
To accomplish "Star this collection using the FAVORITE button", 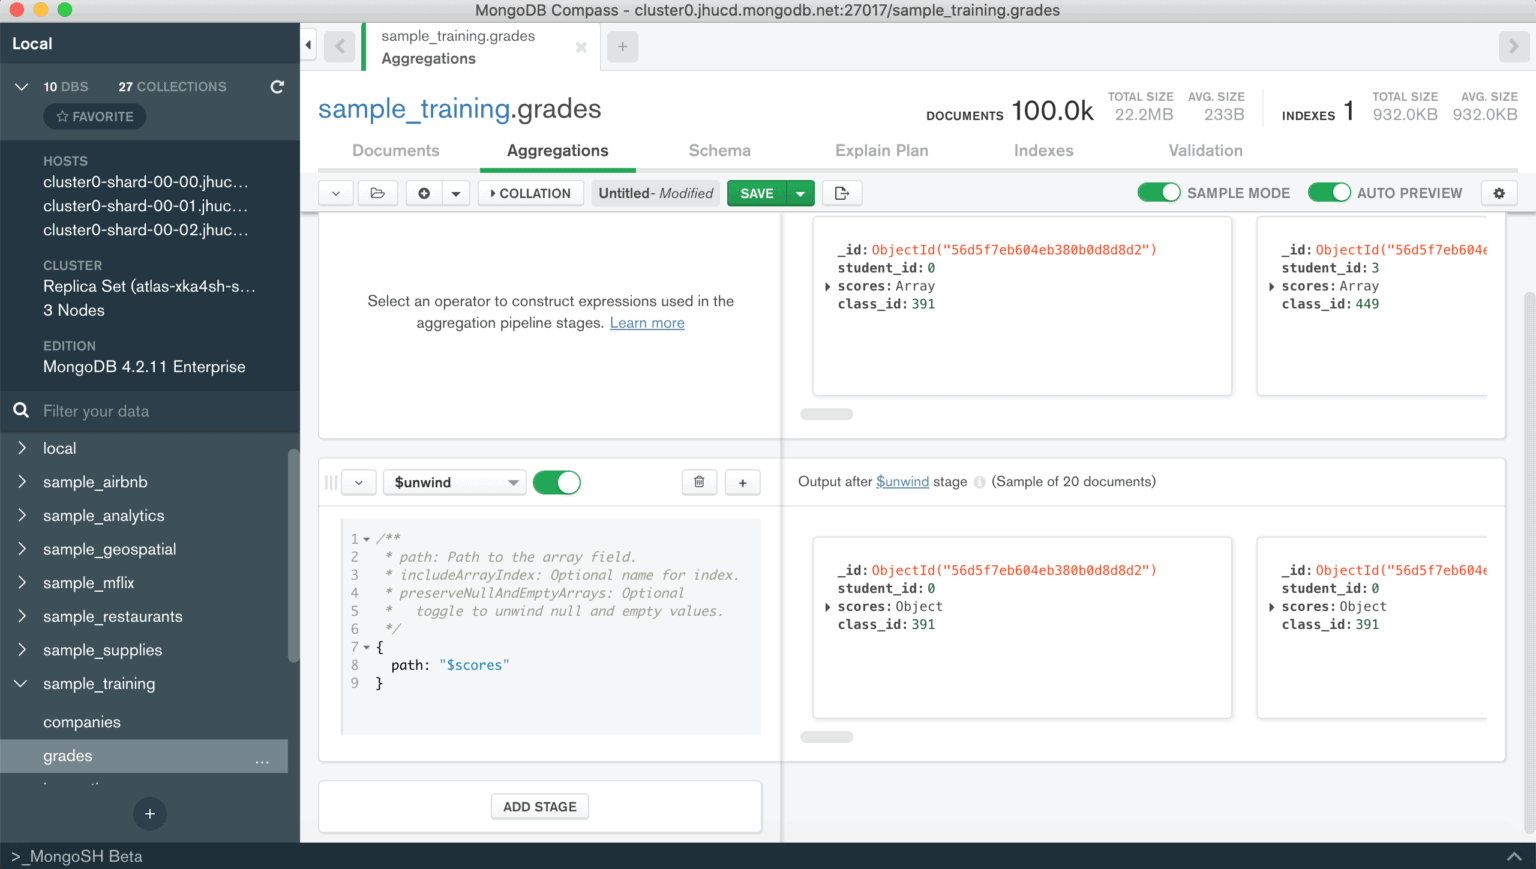I will pos(94,116).
